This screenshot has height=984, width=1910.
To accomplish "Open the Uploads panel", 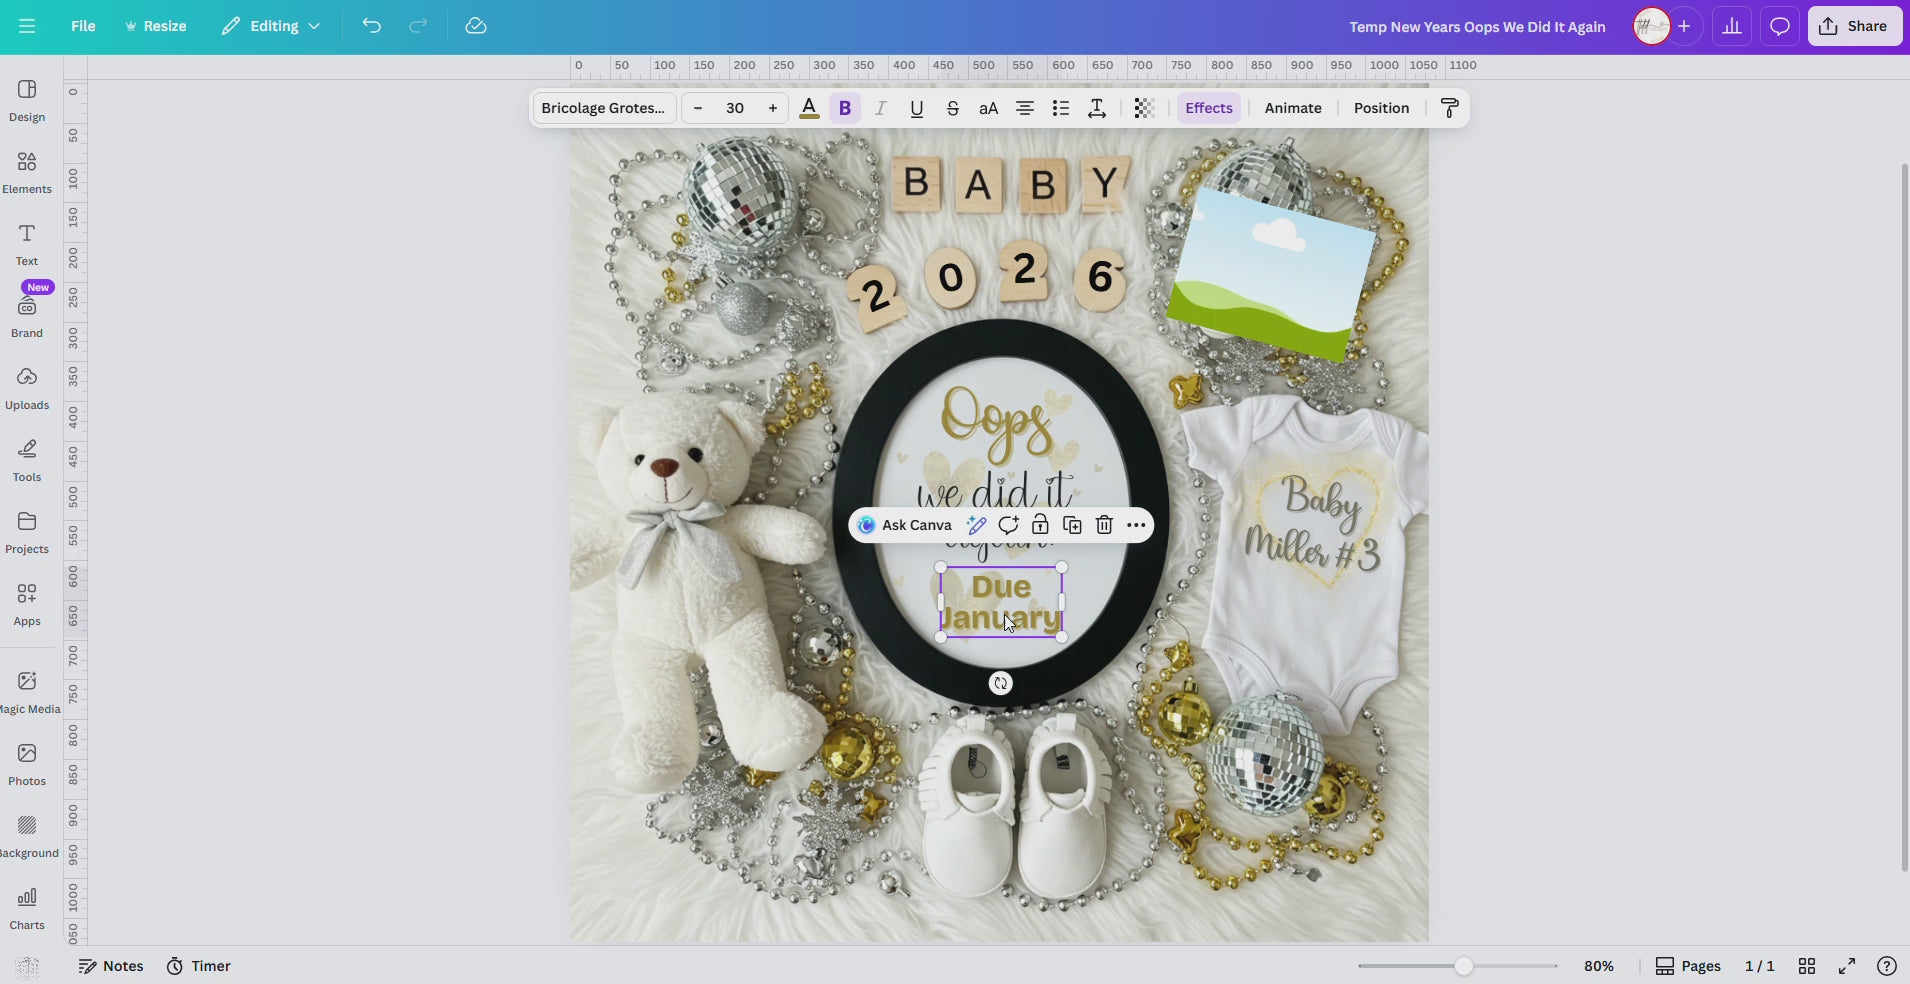I will coord(26,386).
